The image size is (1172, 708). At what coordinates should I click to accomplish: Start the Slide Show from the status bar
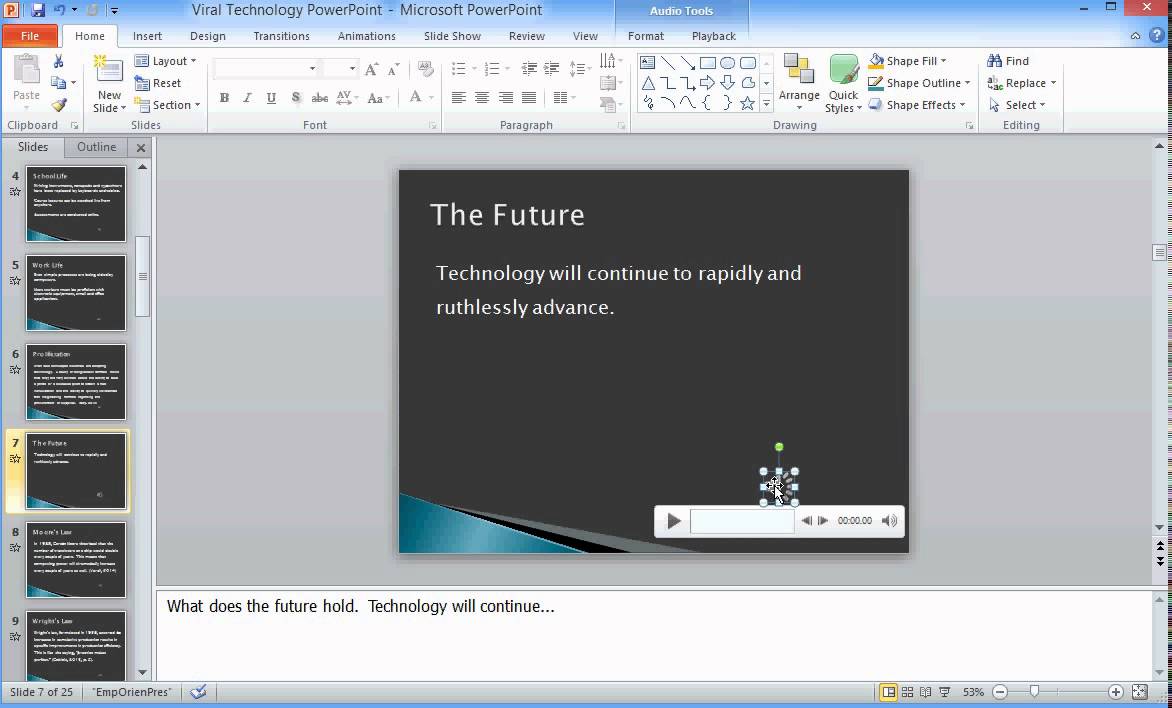point(943,691)
